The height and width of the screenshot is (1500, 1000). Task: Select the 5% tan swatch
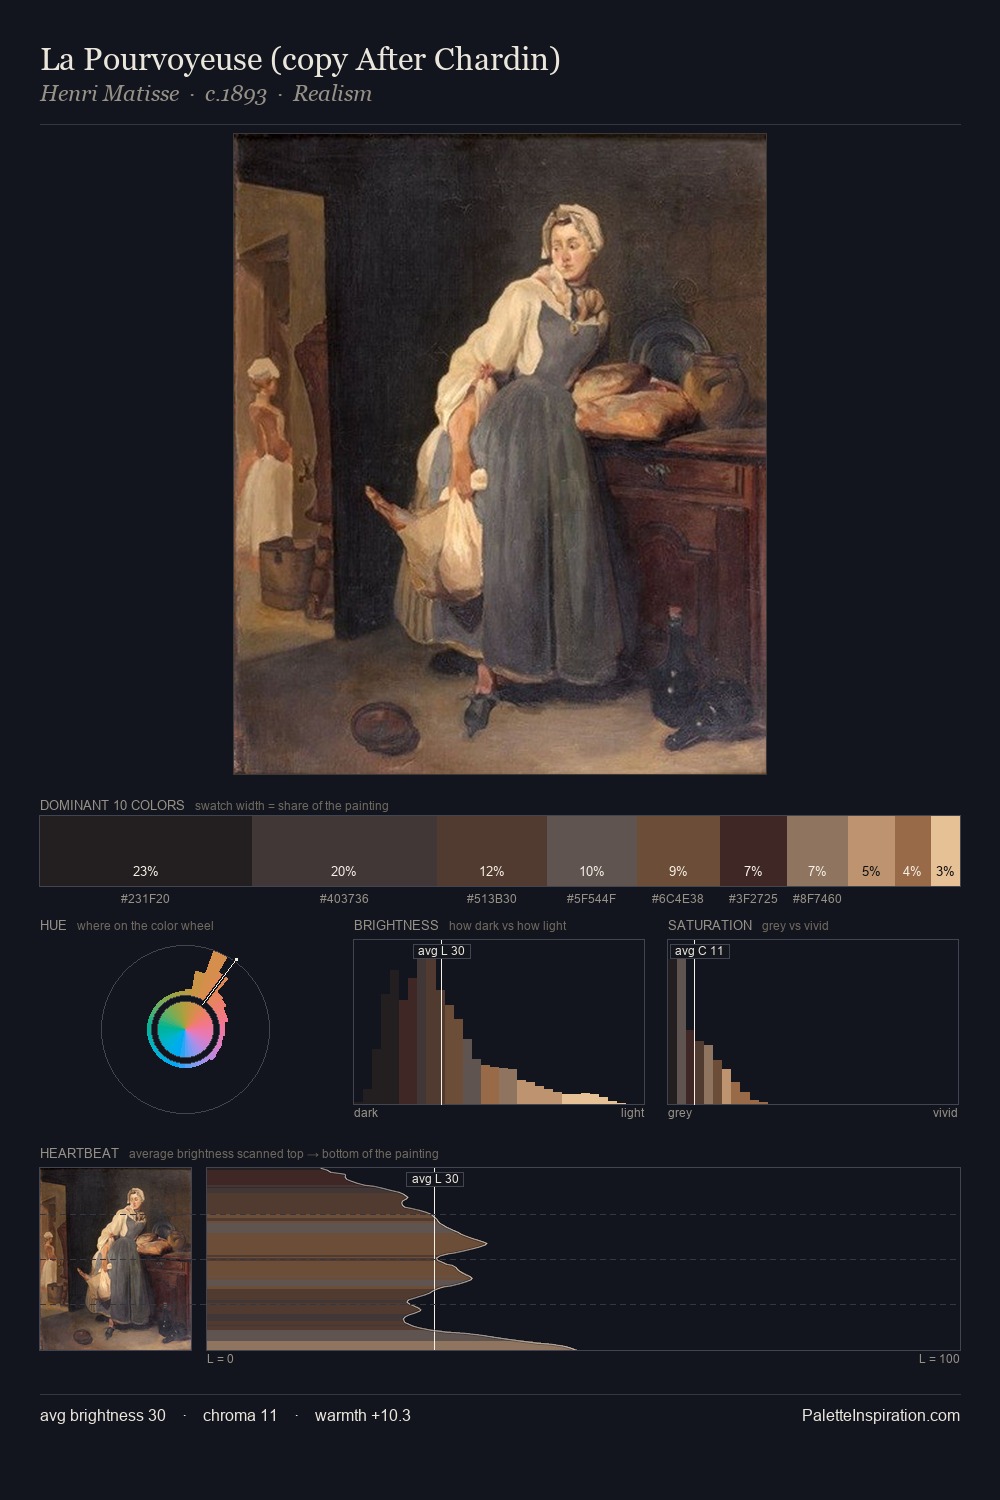tap(871, 851)
